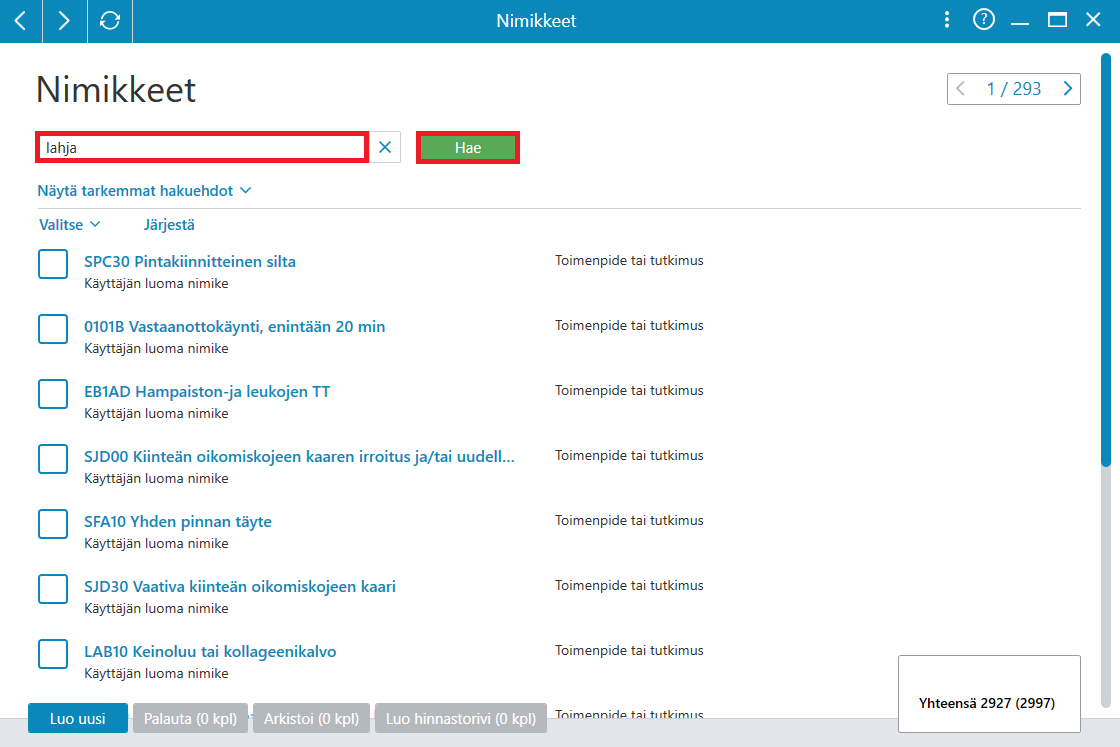This screenshot has width=1120, height=747.
Task: Open 0101B Vastaanottokäynti item link
Action: pyautogui.click(x=234, y=326)
